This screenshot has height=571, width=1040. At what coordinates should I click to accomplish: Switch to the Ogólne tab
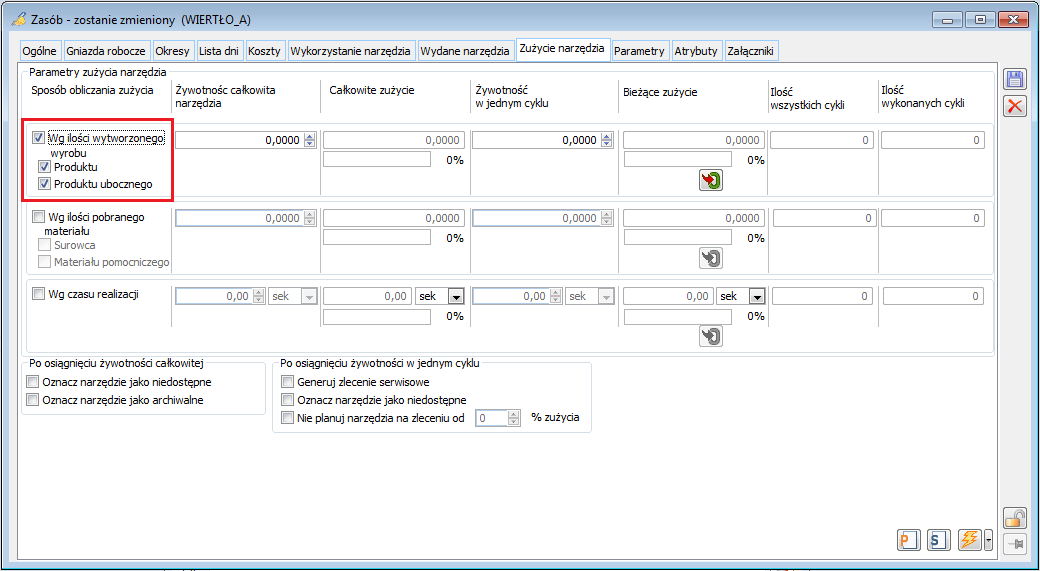pos(41,51)
